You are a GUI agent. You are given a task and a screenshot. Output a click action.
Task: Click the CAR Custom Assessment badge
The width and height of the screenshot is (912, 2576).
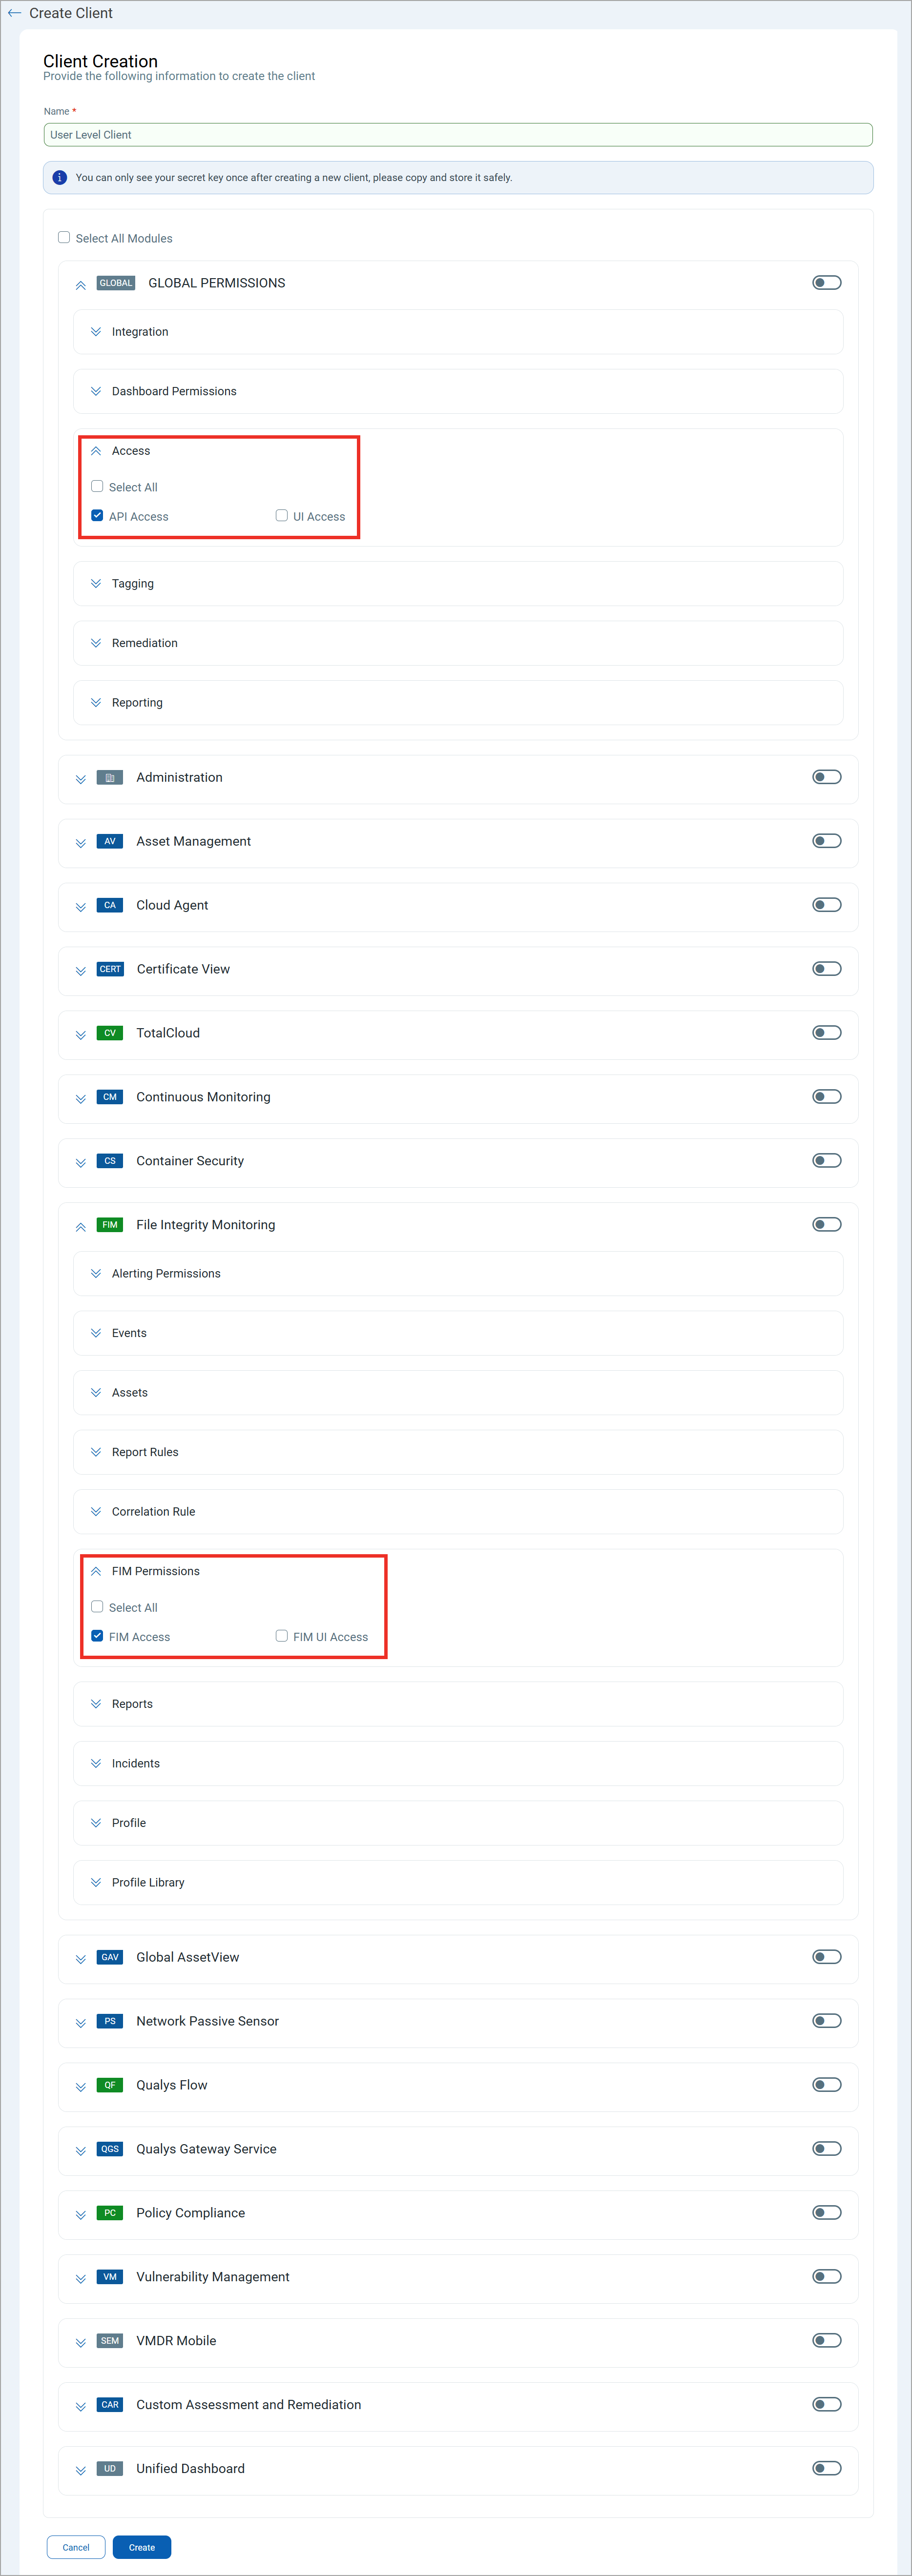point(110,2405)
